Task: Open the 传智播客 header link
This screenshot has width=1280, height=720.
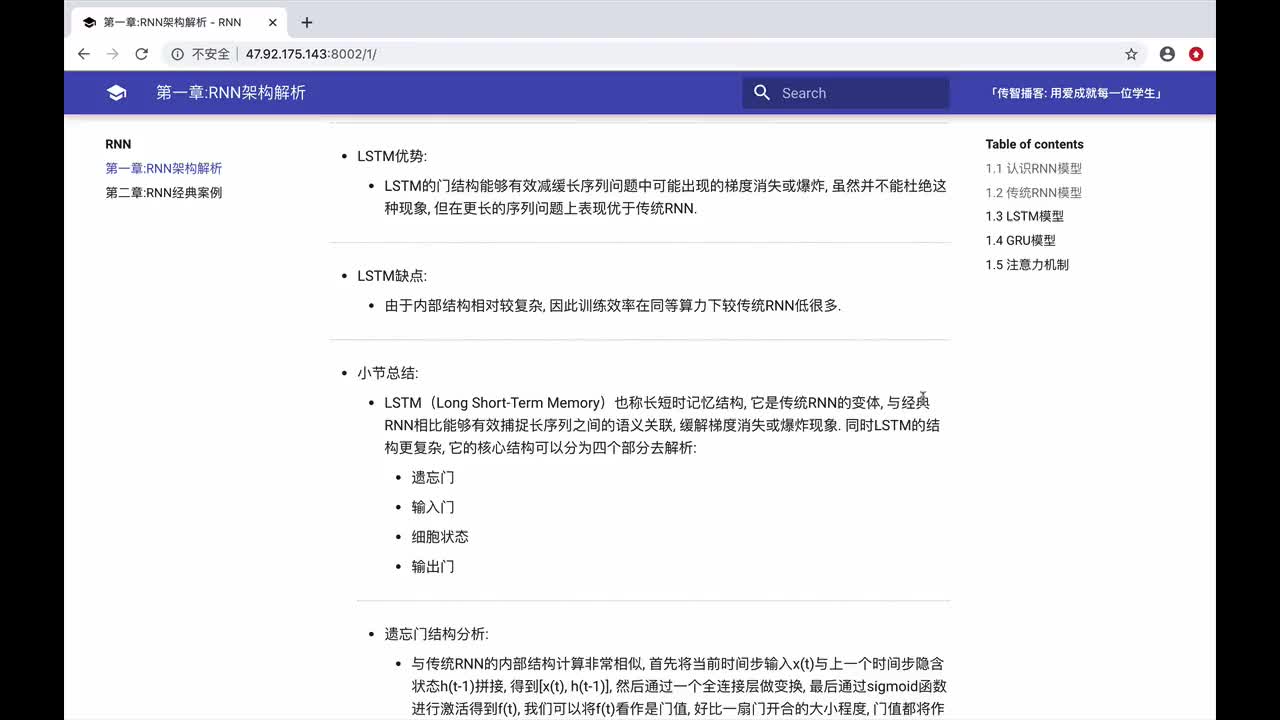Action: click(1076, 93)
